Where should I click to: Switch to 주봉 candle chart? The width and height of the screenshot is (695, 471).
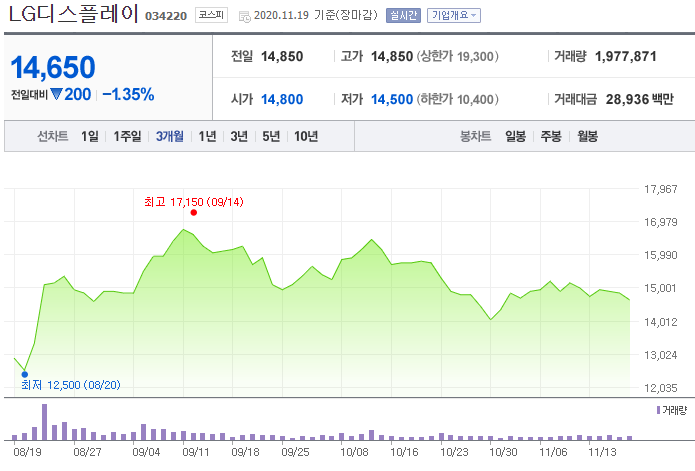pyautogui.click(x=551, y=136)
